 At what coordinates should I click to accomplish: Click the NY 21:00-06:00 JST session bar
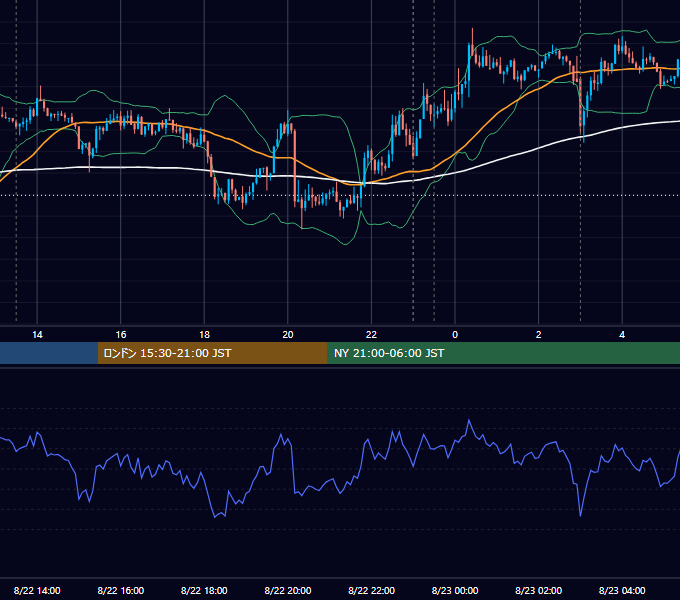pos(503,353)
